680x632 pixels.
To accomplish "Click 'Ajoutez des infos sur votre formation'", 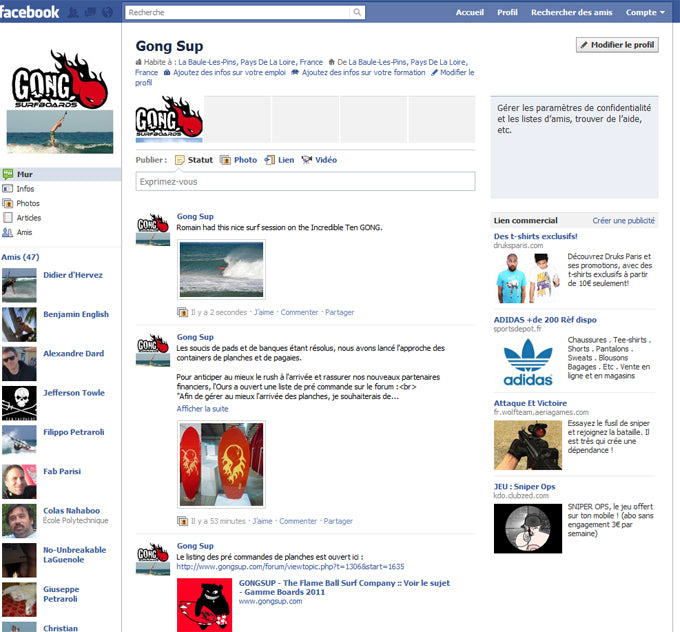I will click(x=363, y=72).
